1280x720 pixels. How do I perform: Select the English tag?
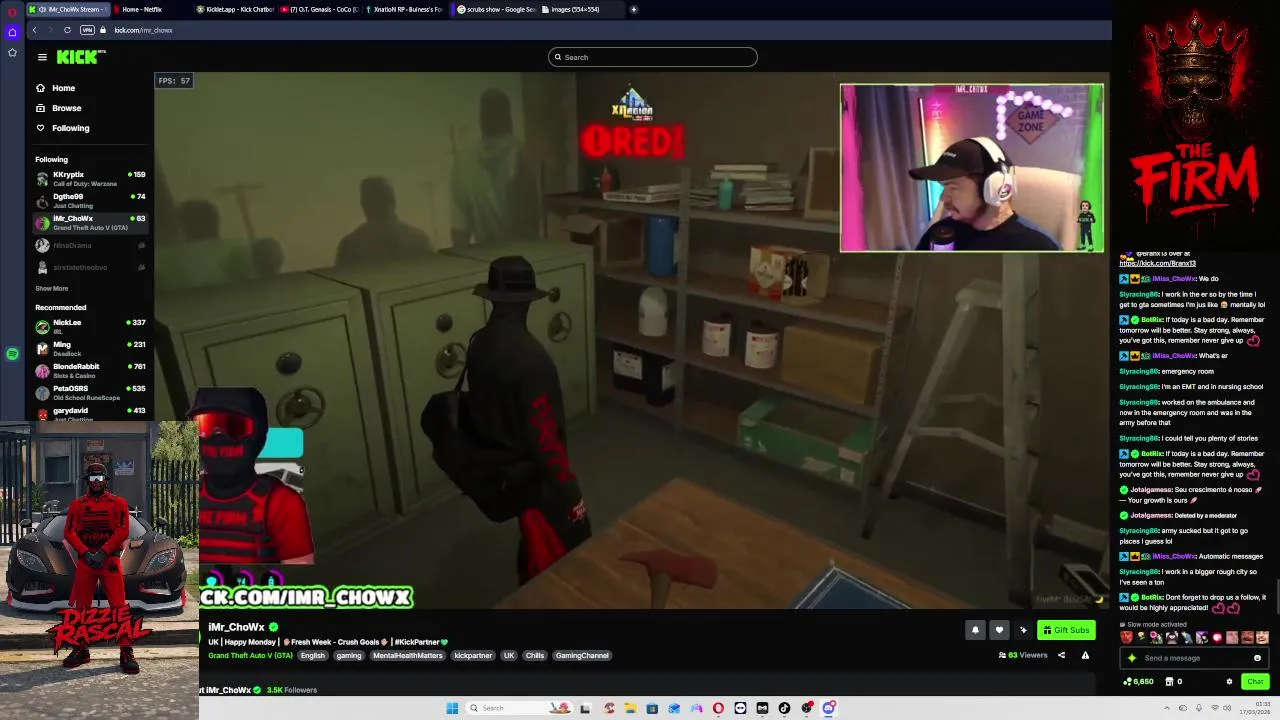313,655
